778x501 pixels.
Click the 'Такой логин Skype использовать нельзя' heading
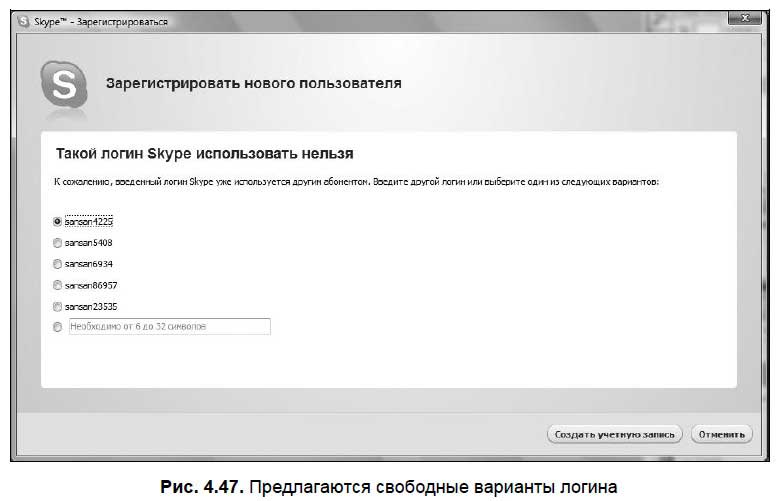(x=203, y=155)
